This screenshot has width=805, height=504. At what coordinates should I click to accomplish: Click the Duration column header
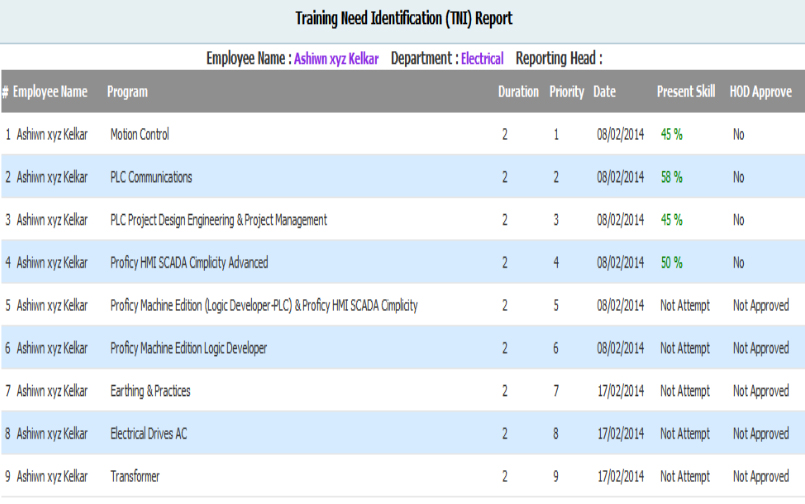tap(518, 92)
